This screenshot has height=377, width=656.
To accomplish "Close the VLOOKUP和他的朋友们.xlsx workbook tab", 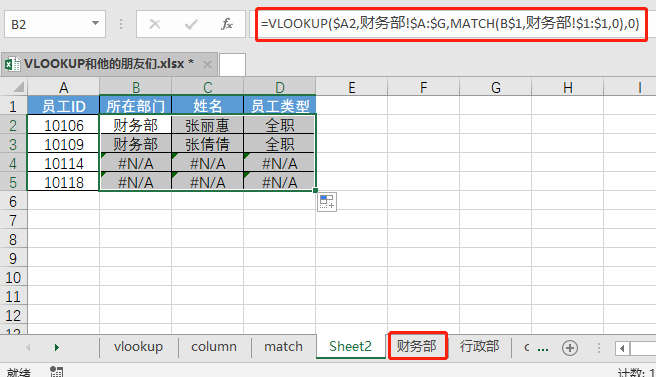I will (x=207, y=64).
